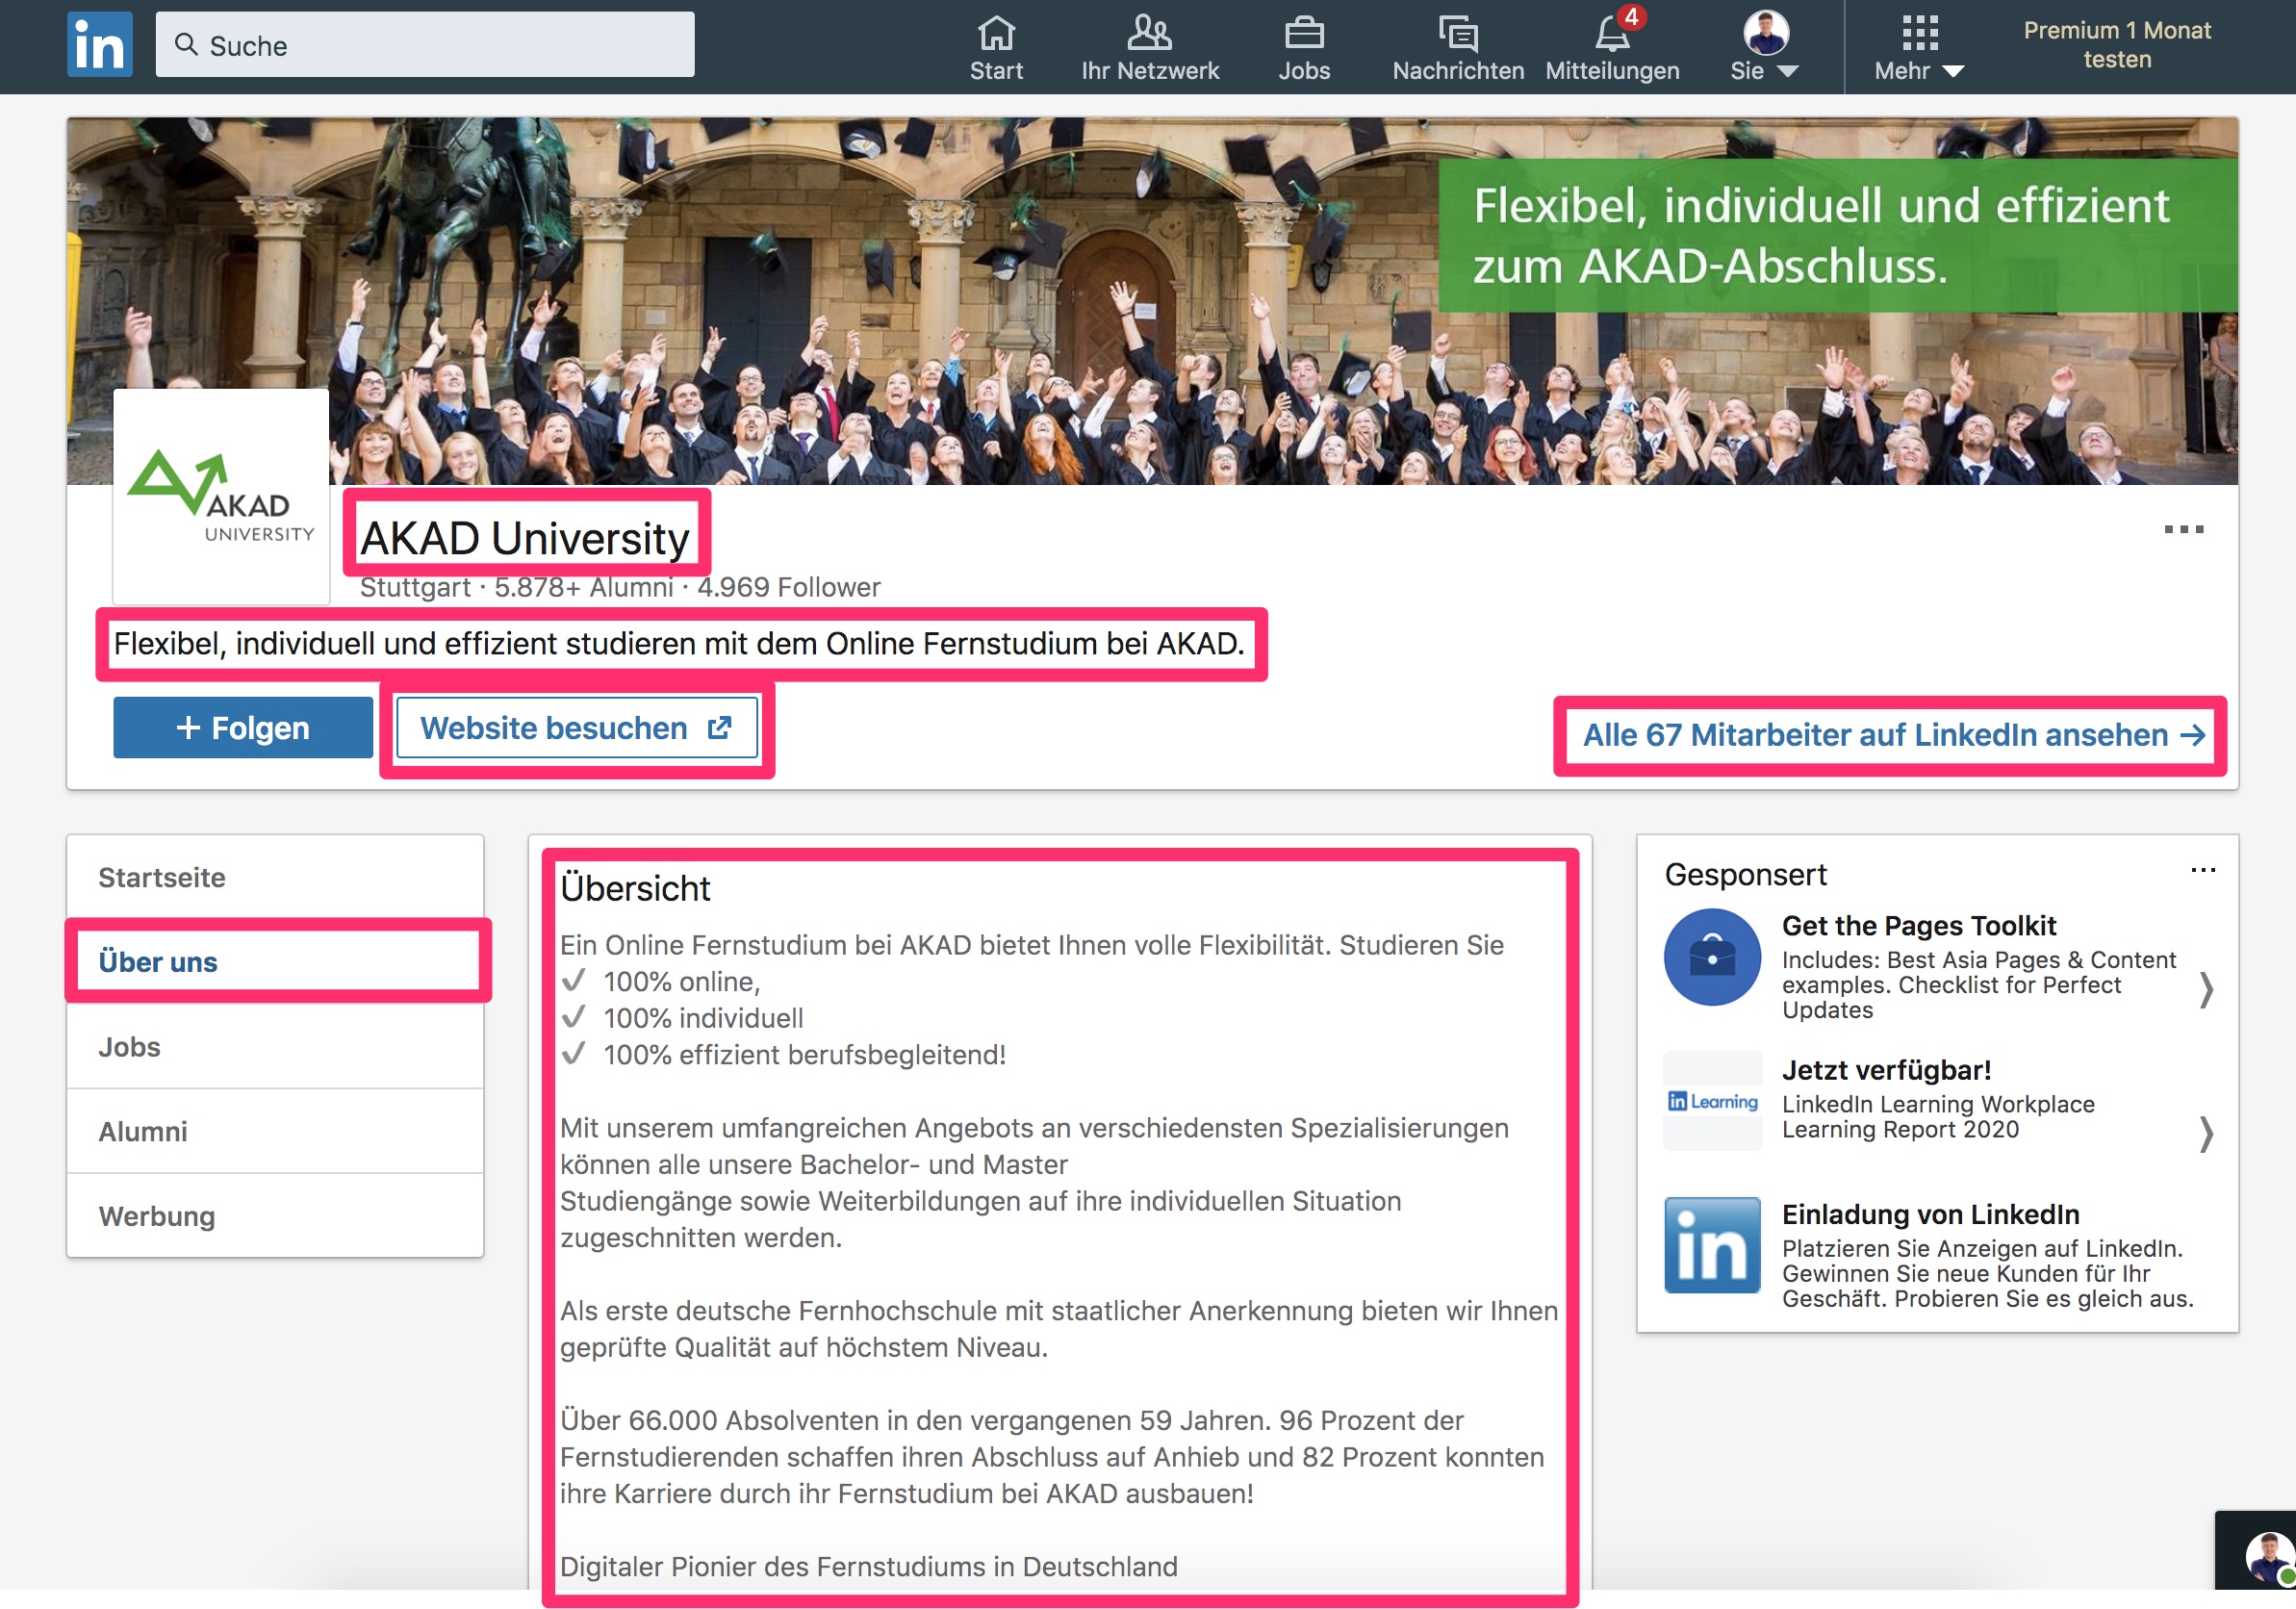The width and height of the screenshot is (2296, 1609).
Task: Open the messaging avatar in the corner
Action: (x=2268, y=1556)
